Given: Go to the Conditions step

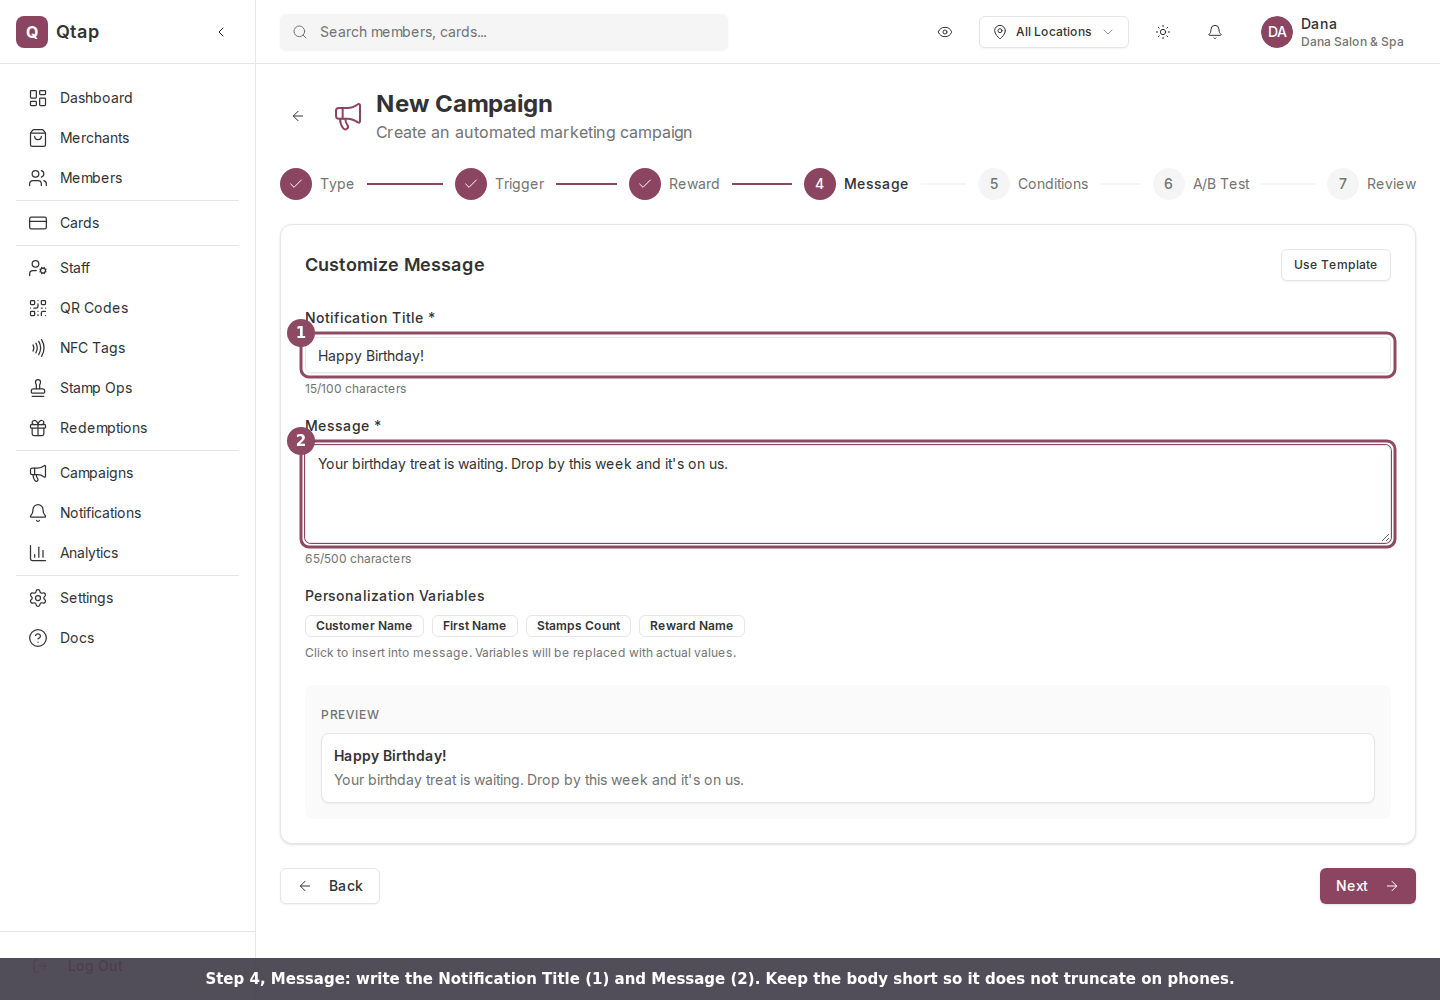Looking at the screenshot, I should click(1033, 184).
